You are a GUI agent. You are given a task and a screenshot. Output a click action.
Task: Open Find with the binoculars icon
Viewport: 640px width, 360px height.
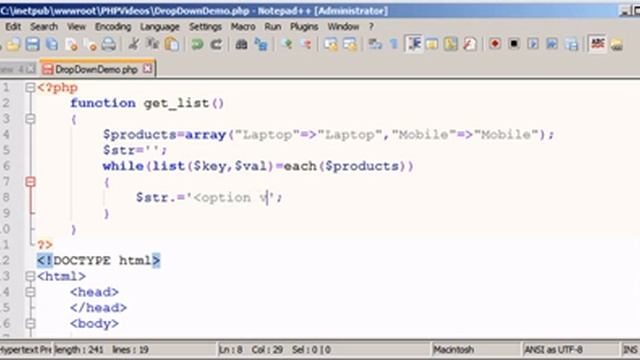[x=242, y=44]
